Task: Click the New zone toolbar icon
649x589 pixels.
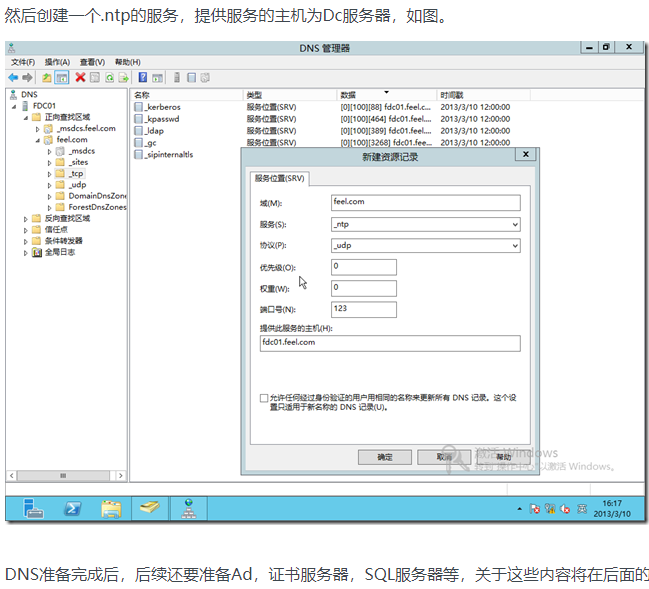Action: point(191,77)
